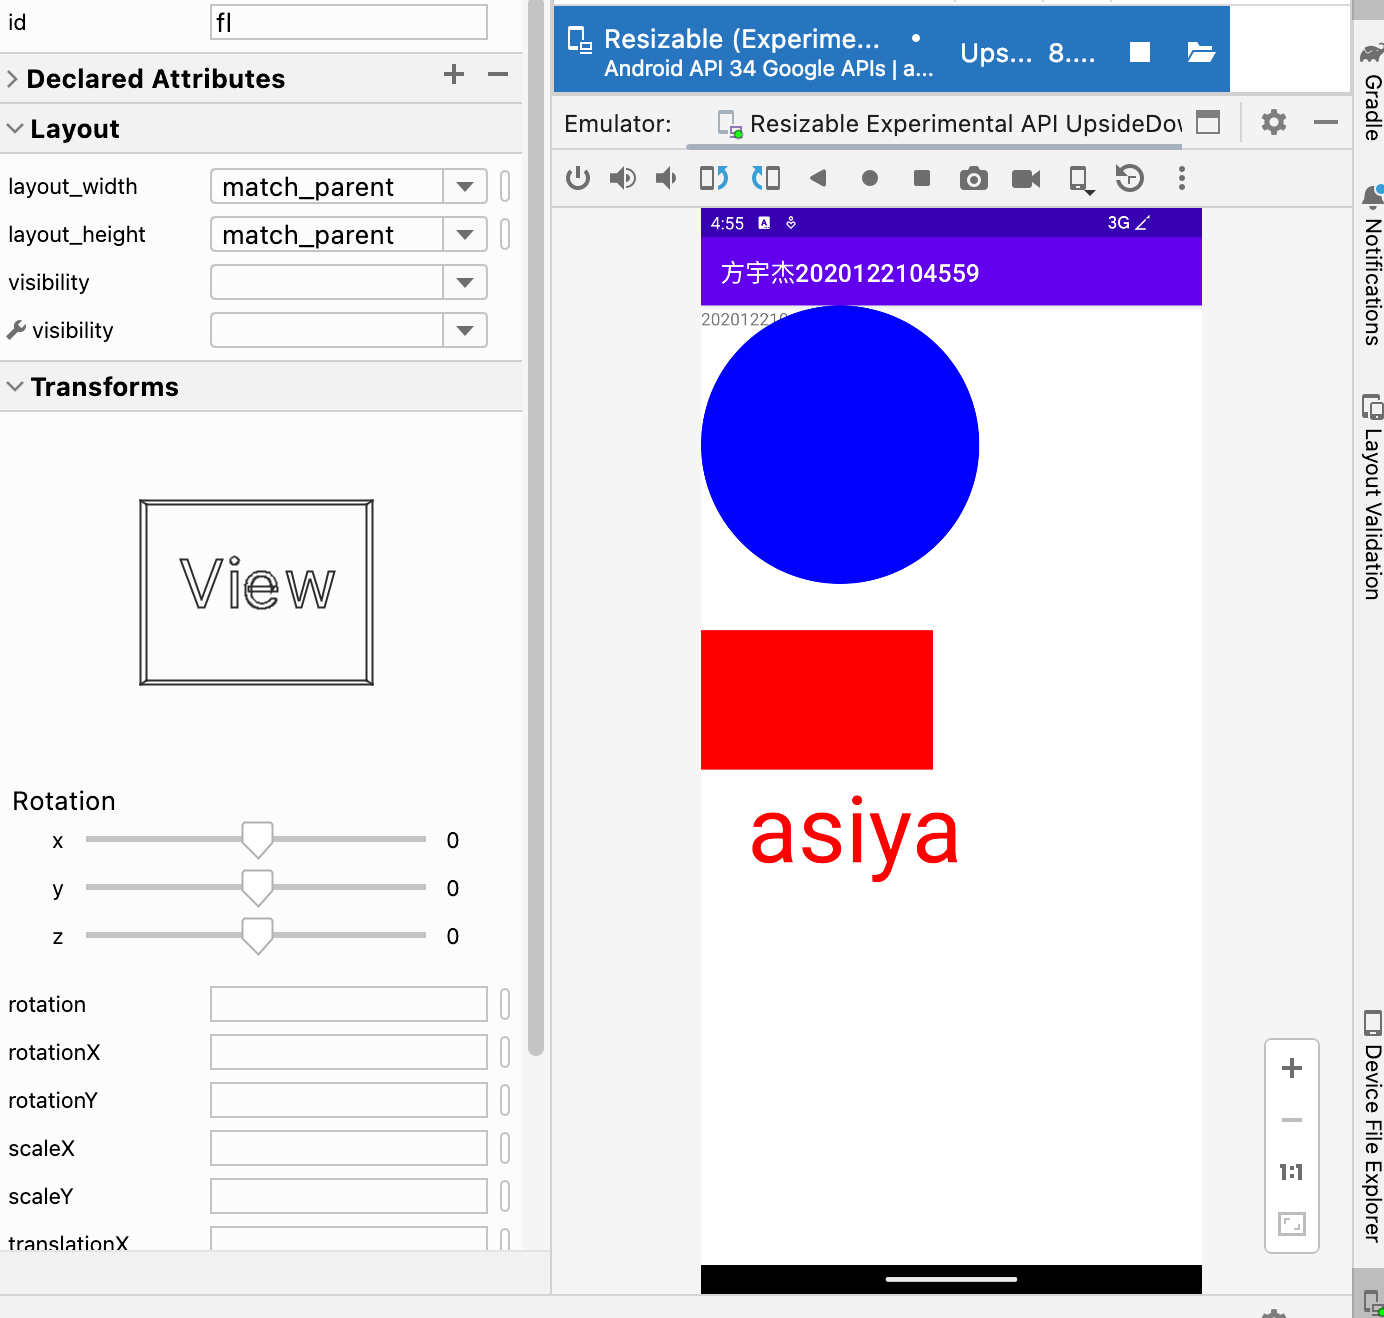Open Layout Validation tool window
The width and height of the screenshot is (1384, 1318).
pos(1372,498)
